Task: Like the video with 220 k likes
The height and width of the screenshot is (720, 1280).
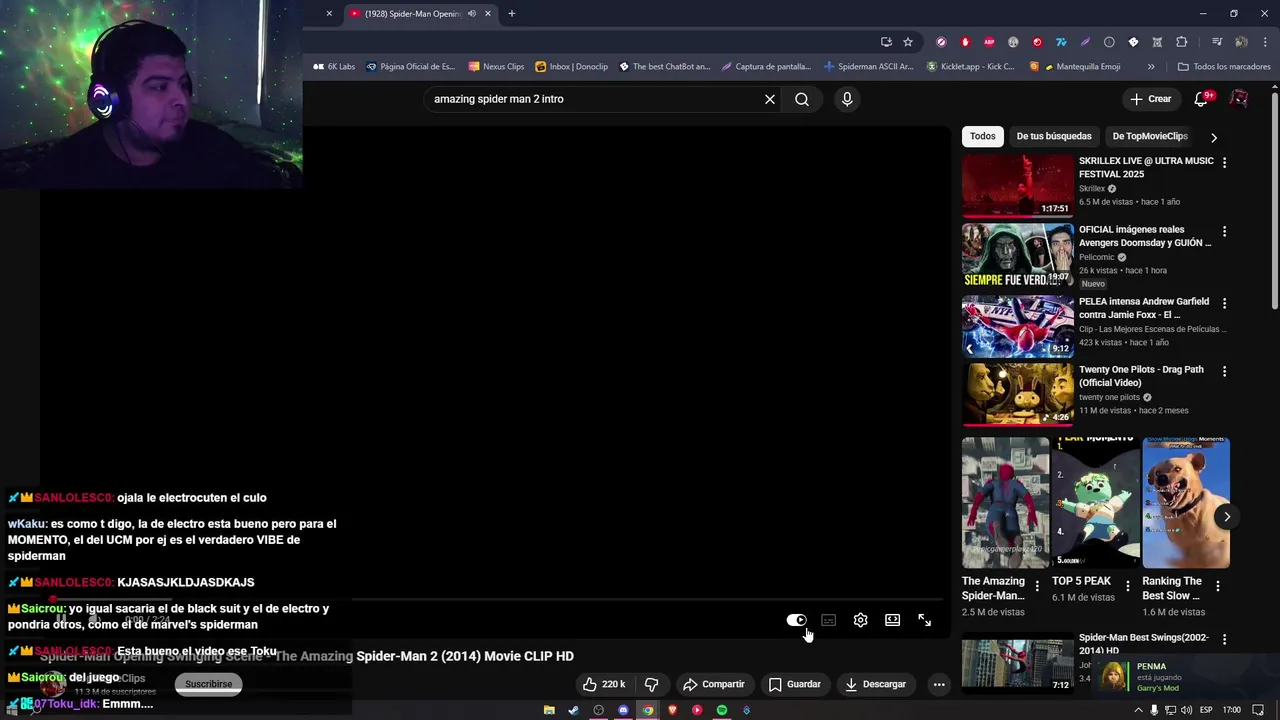Action: [x=604, y=684]
